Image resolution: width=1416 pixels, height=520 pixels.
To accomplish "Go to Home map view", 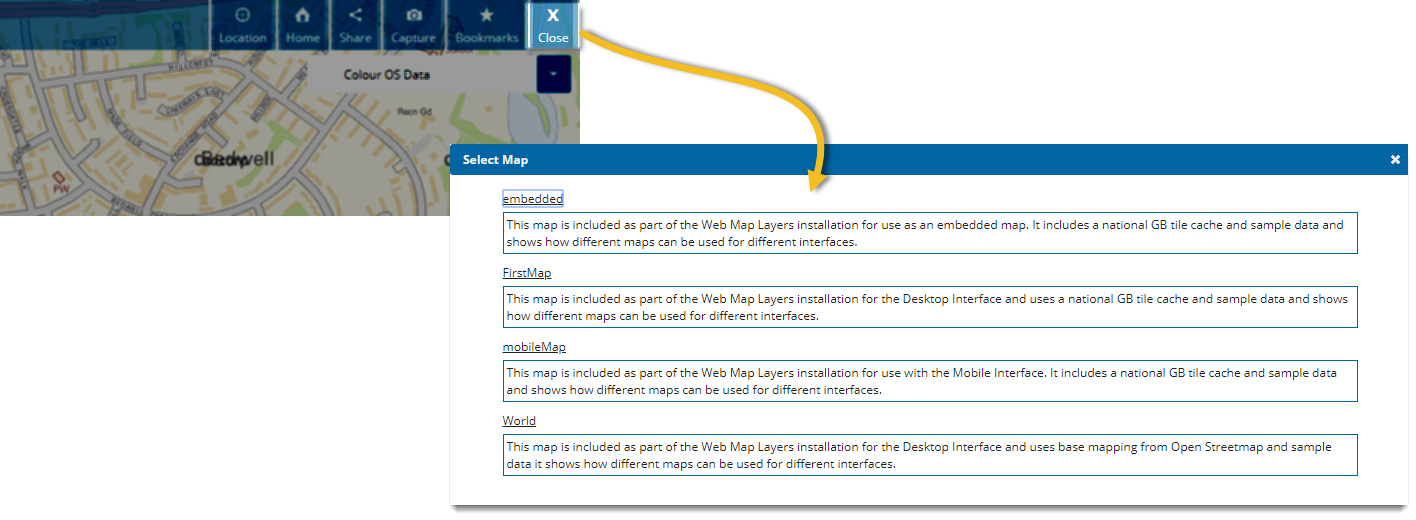I will coord(302,25).
